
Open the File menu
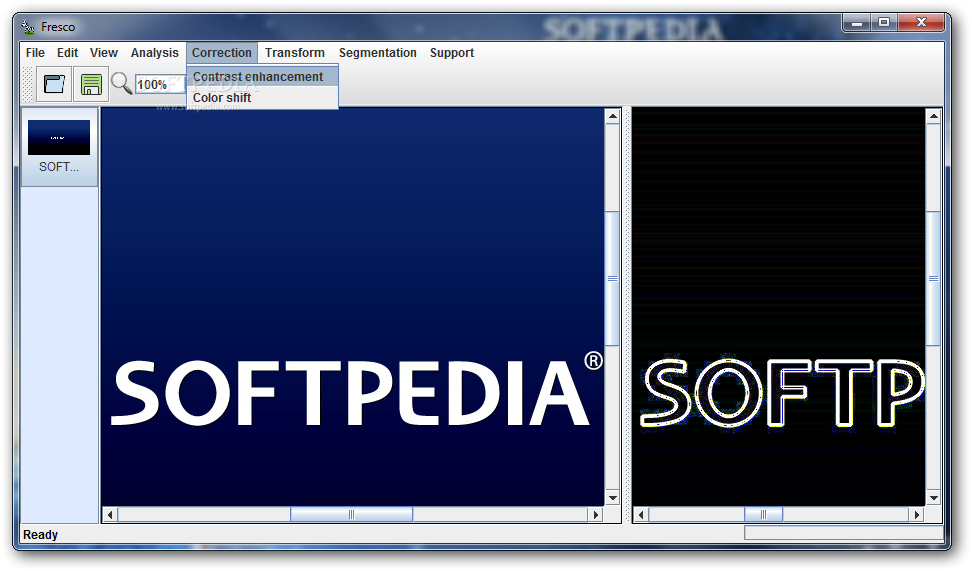click(x=35, y=53)
